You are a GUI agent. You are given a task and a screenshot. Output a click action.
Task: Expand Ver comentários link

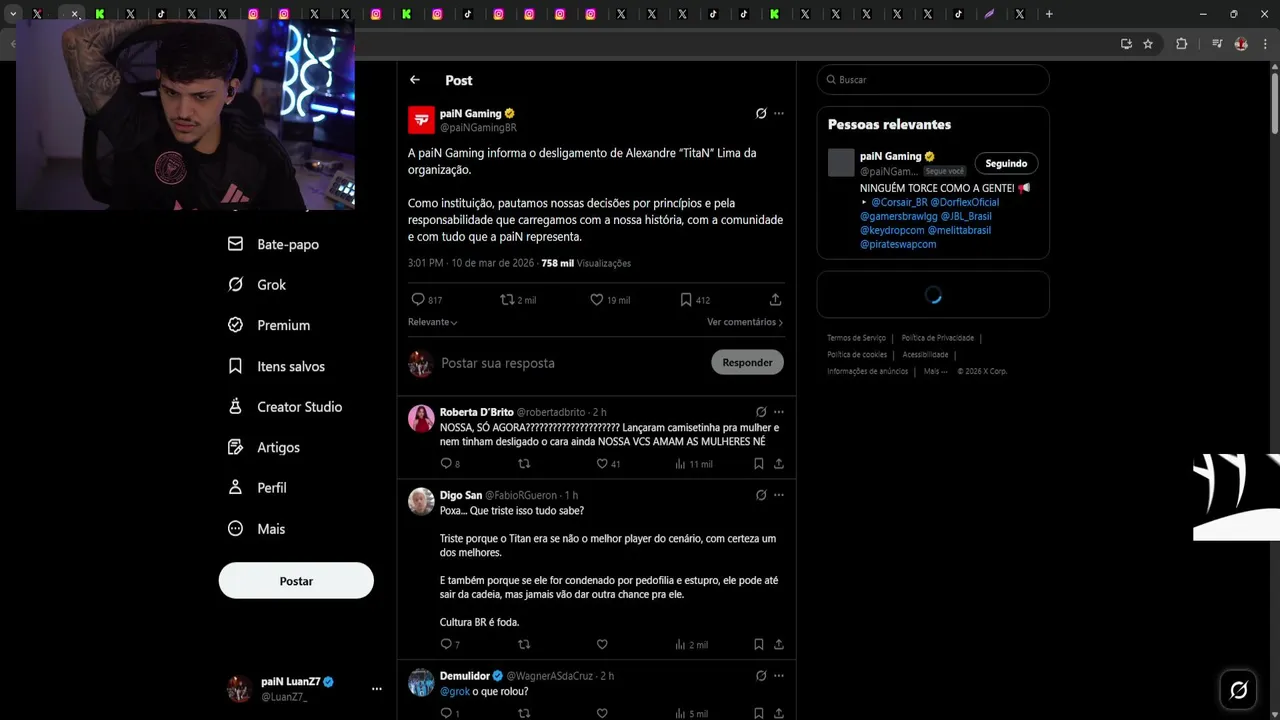[745, 322]
